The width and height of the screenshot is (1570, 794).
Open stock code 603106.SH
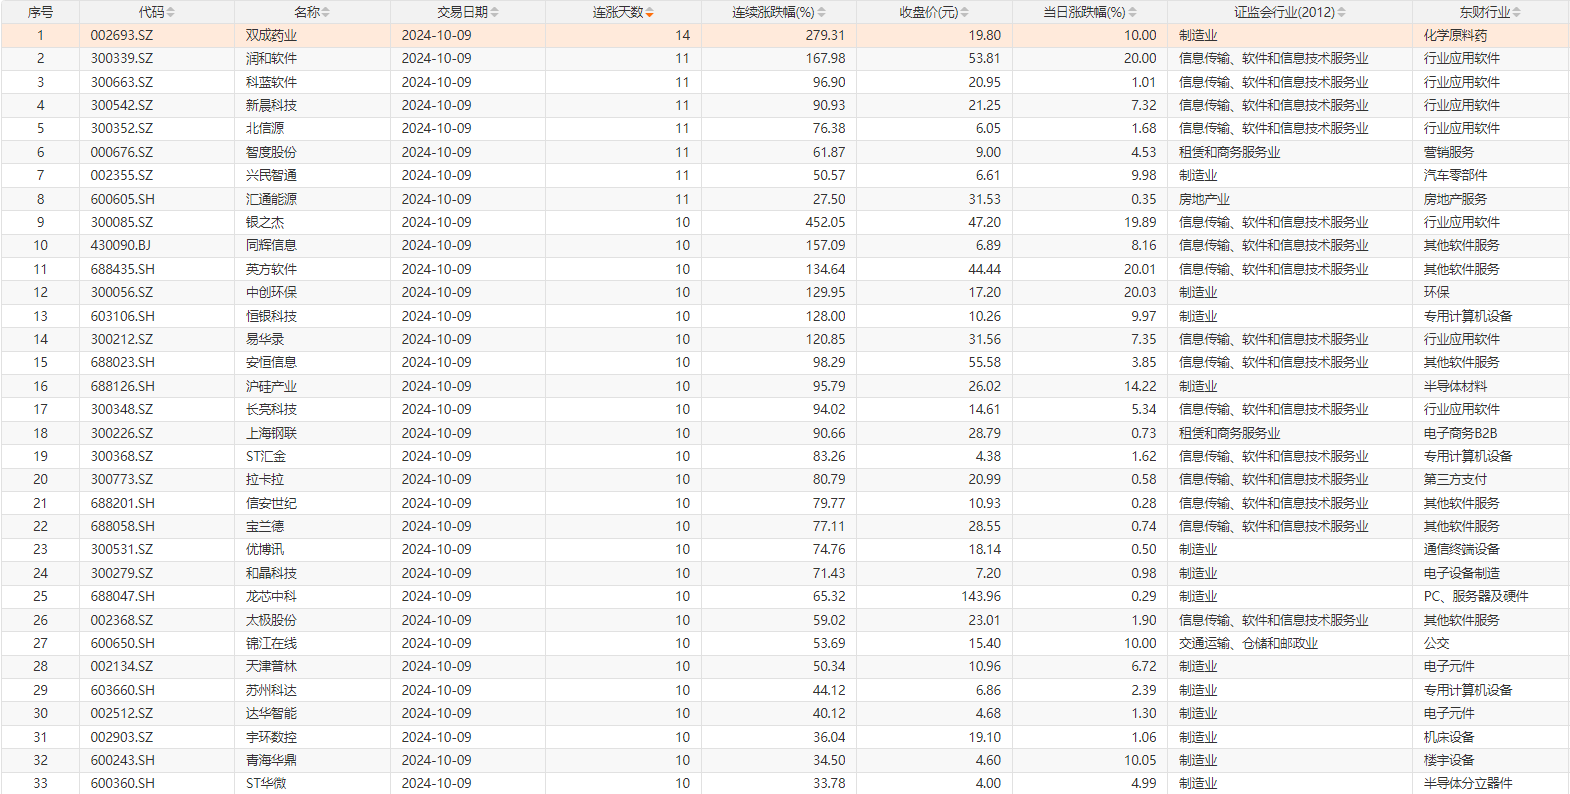(123, 316)
